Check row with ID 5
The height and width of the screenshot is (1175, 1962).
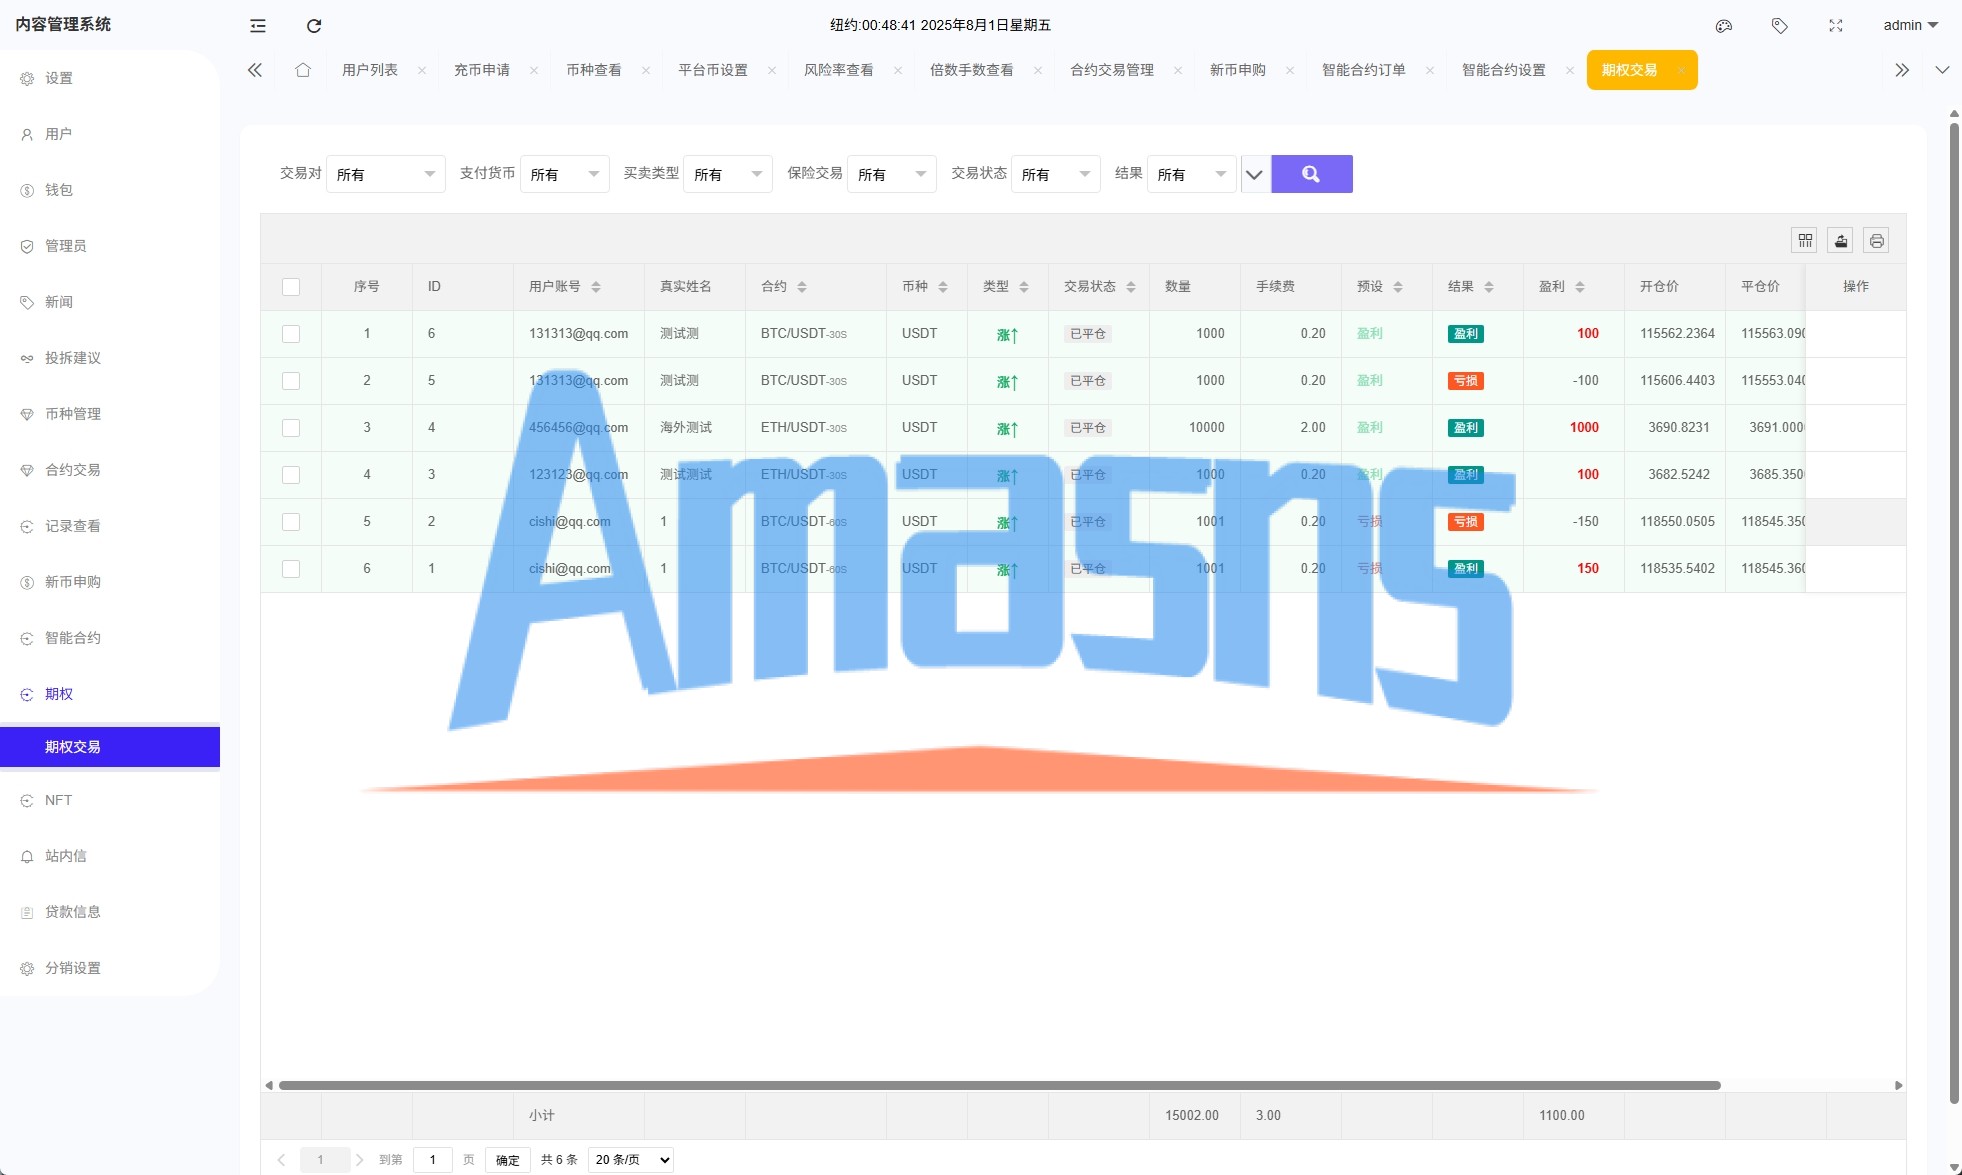tap(291, 381)
